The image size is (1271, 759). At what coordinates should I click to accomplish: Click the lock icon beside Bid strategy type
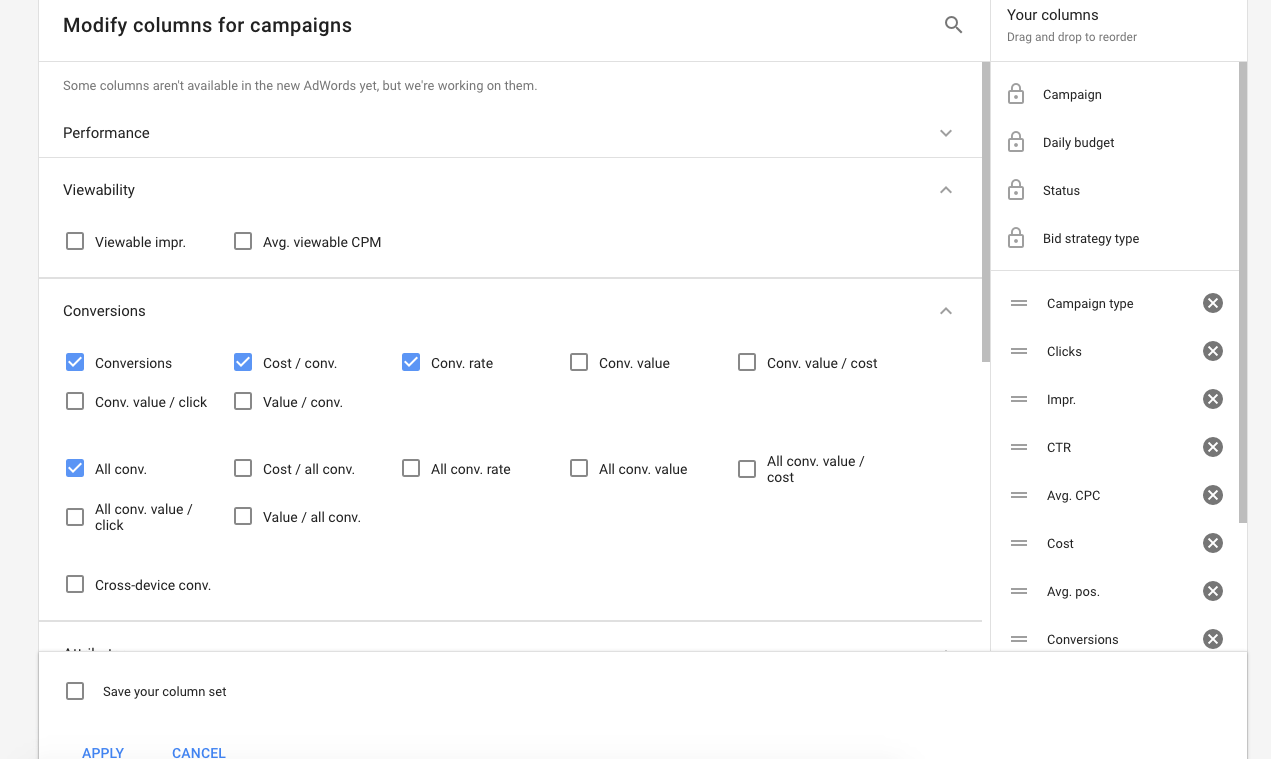click(1015, 237)
